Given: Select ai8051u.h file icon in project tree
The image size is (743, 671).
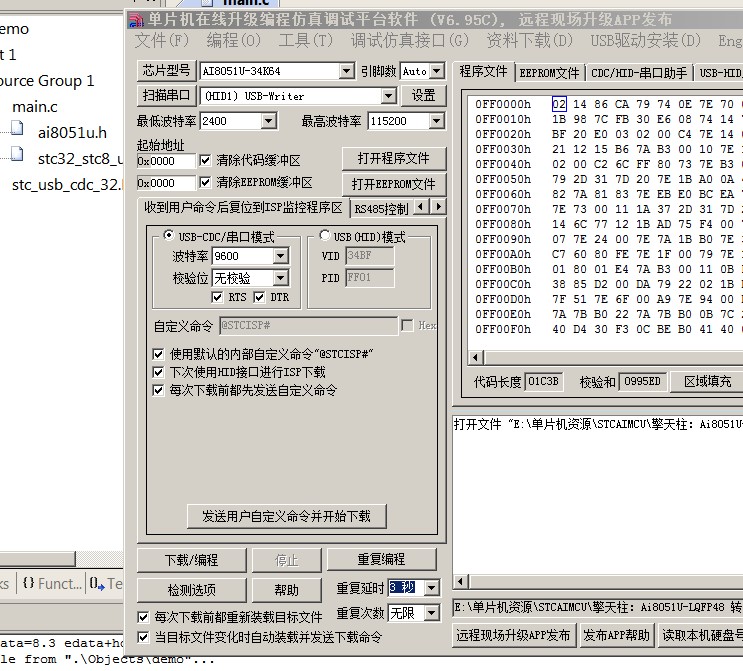Looking at the screenshot, I should (x=17, y=129).
